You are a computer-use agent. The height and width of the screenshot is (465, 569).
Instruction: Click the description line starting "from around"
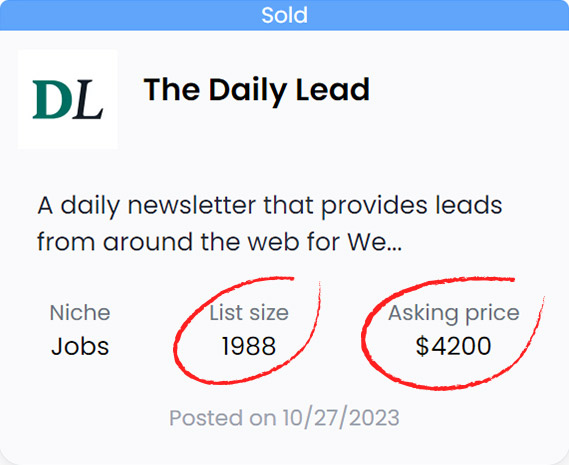[x=220, y=241]
